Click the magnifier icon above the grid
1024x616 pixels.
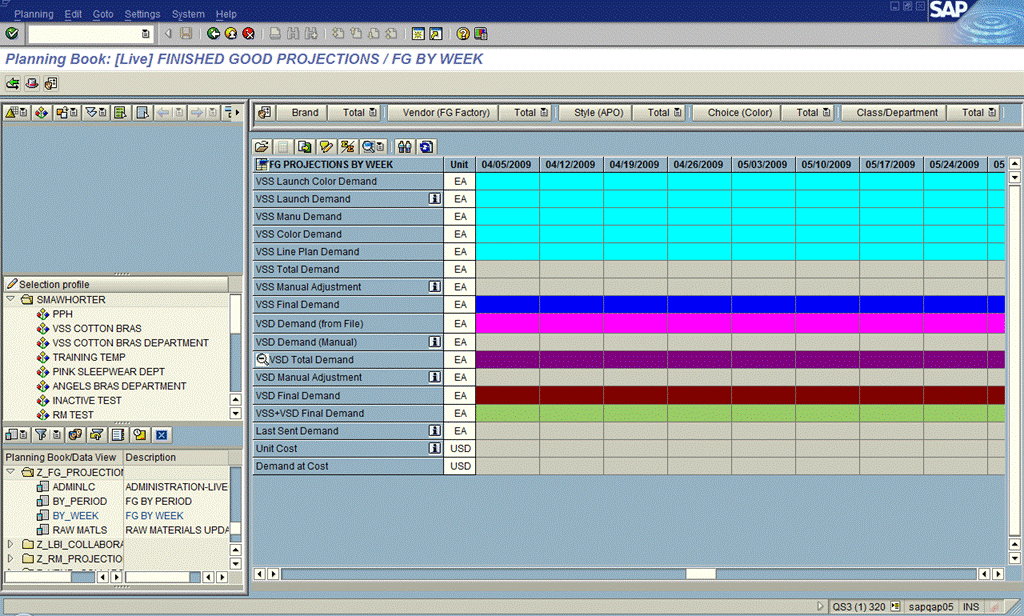[373, 147]
